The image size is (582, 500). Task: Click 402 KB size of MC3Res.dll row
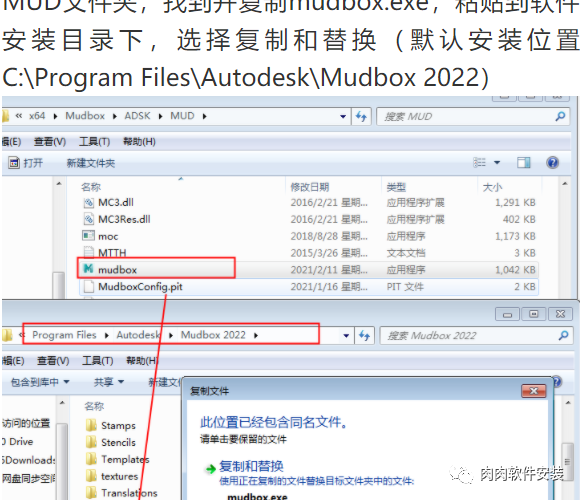519,219
